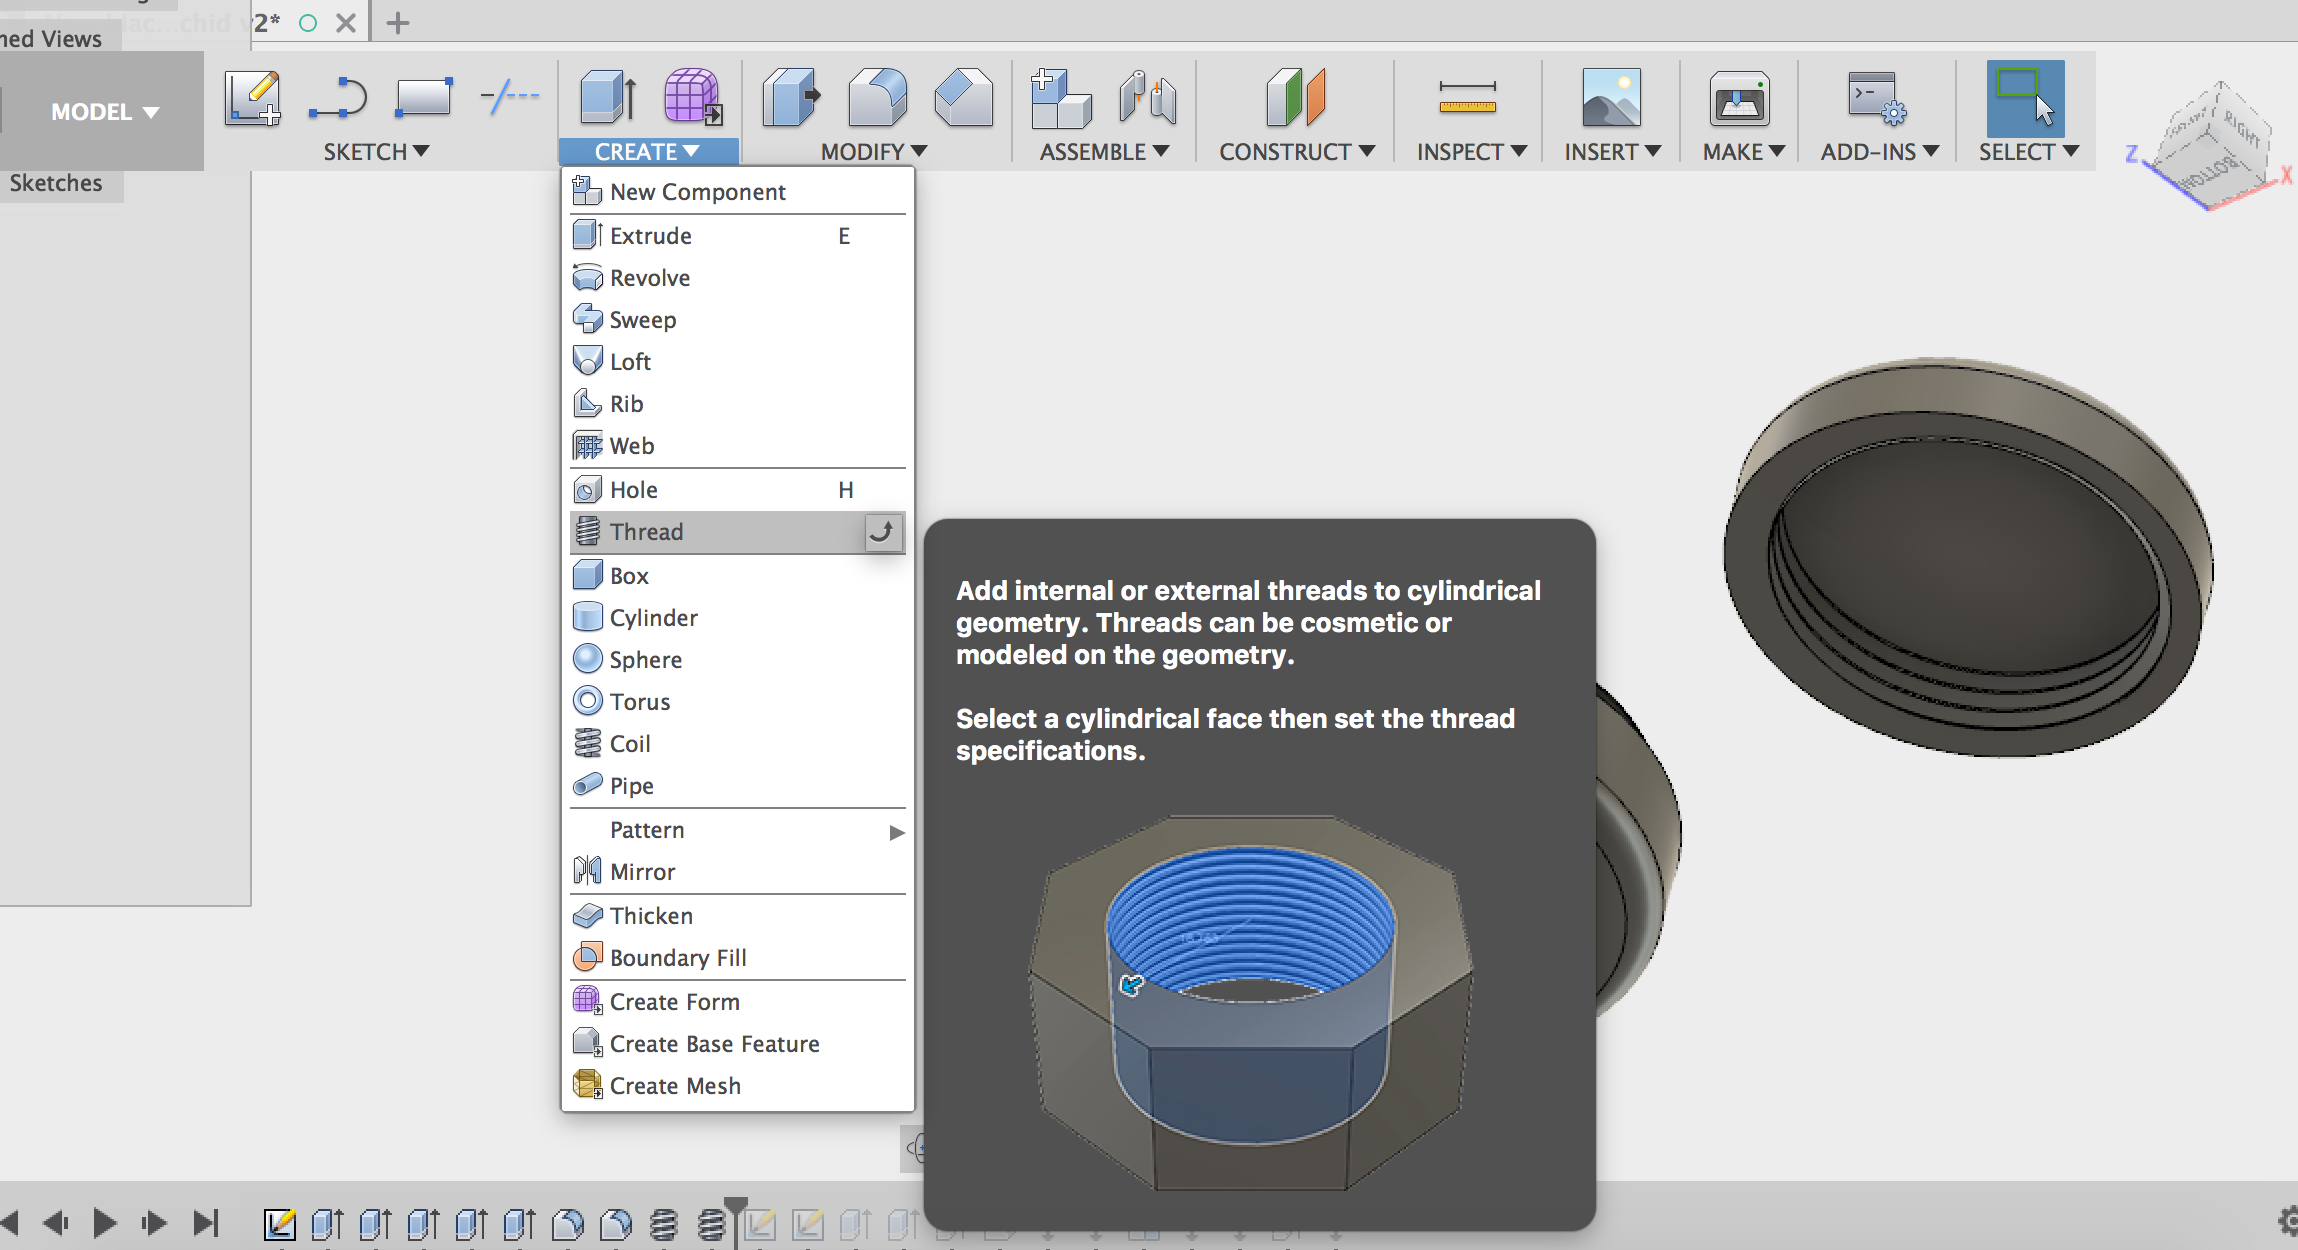Click the Joint icon in the ASSEMBLE toolbar
This screenshot has height=1250, width=2298.
(1147, 97)
